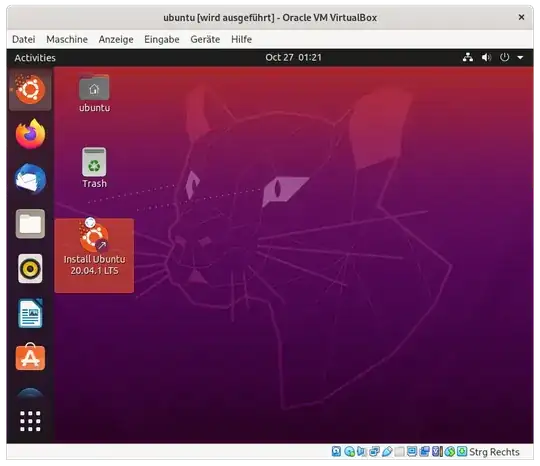The height and width of the screenshot is (466, 540).
Task: Click the display status bar icon
Action: click(x=412, y=451)
